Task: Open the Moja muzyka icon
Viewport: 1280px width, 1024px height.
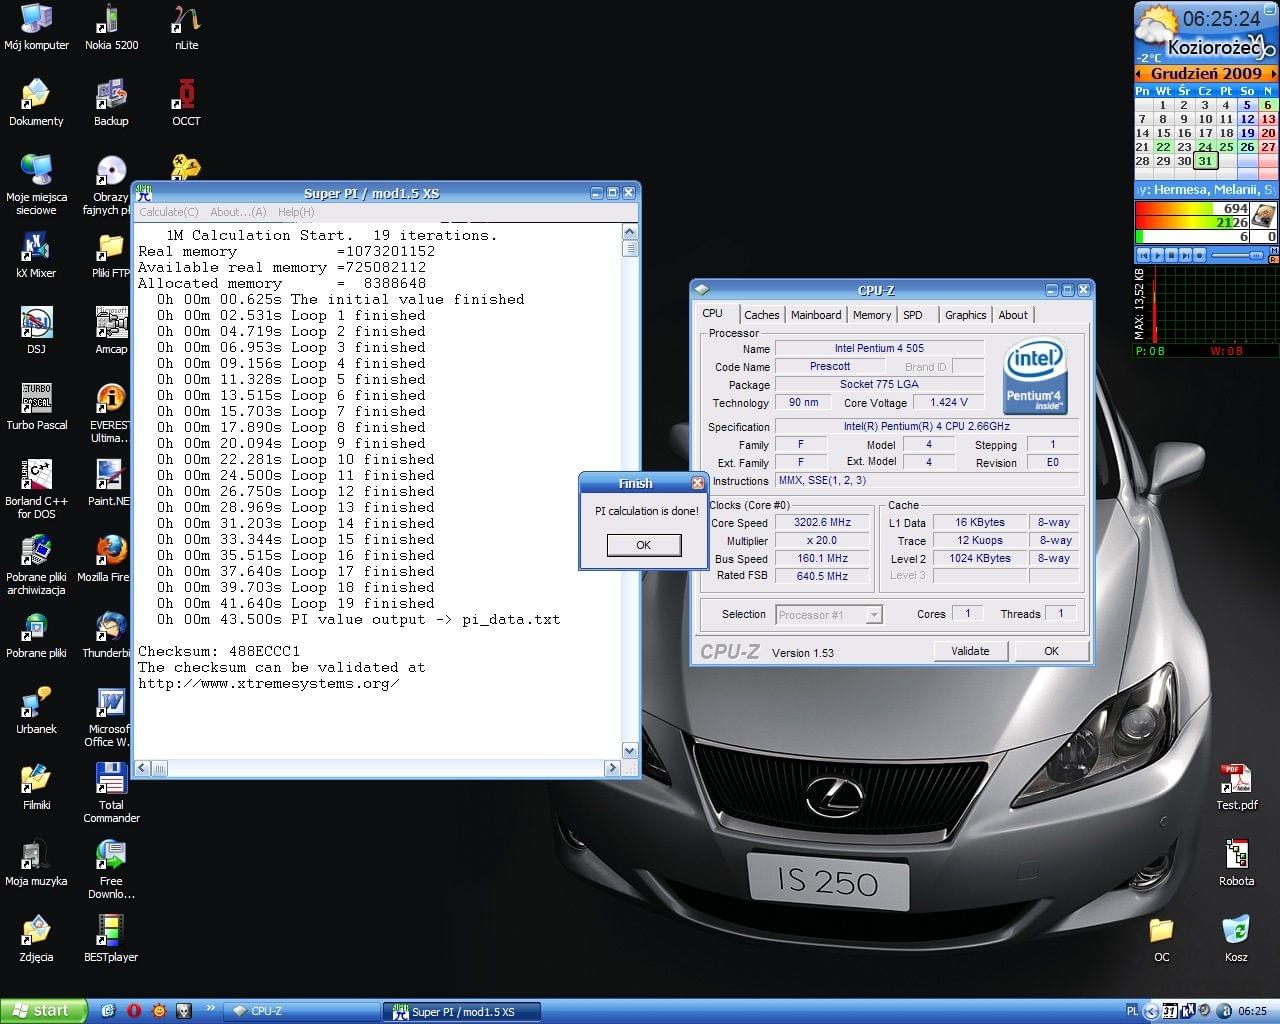Action: (36, 864)
